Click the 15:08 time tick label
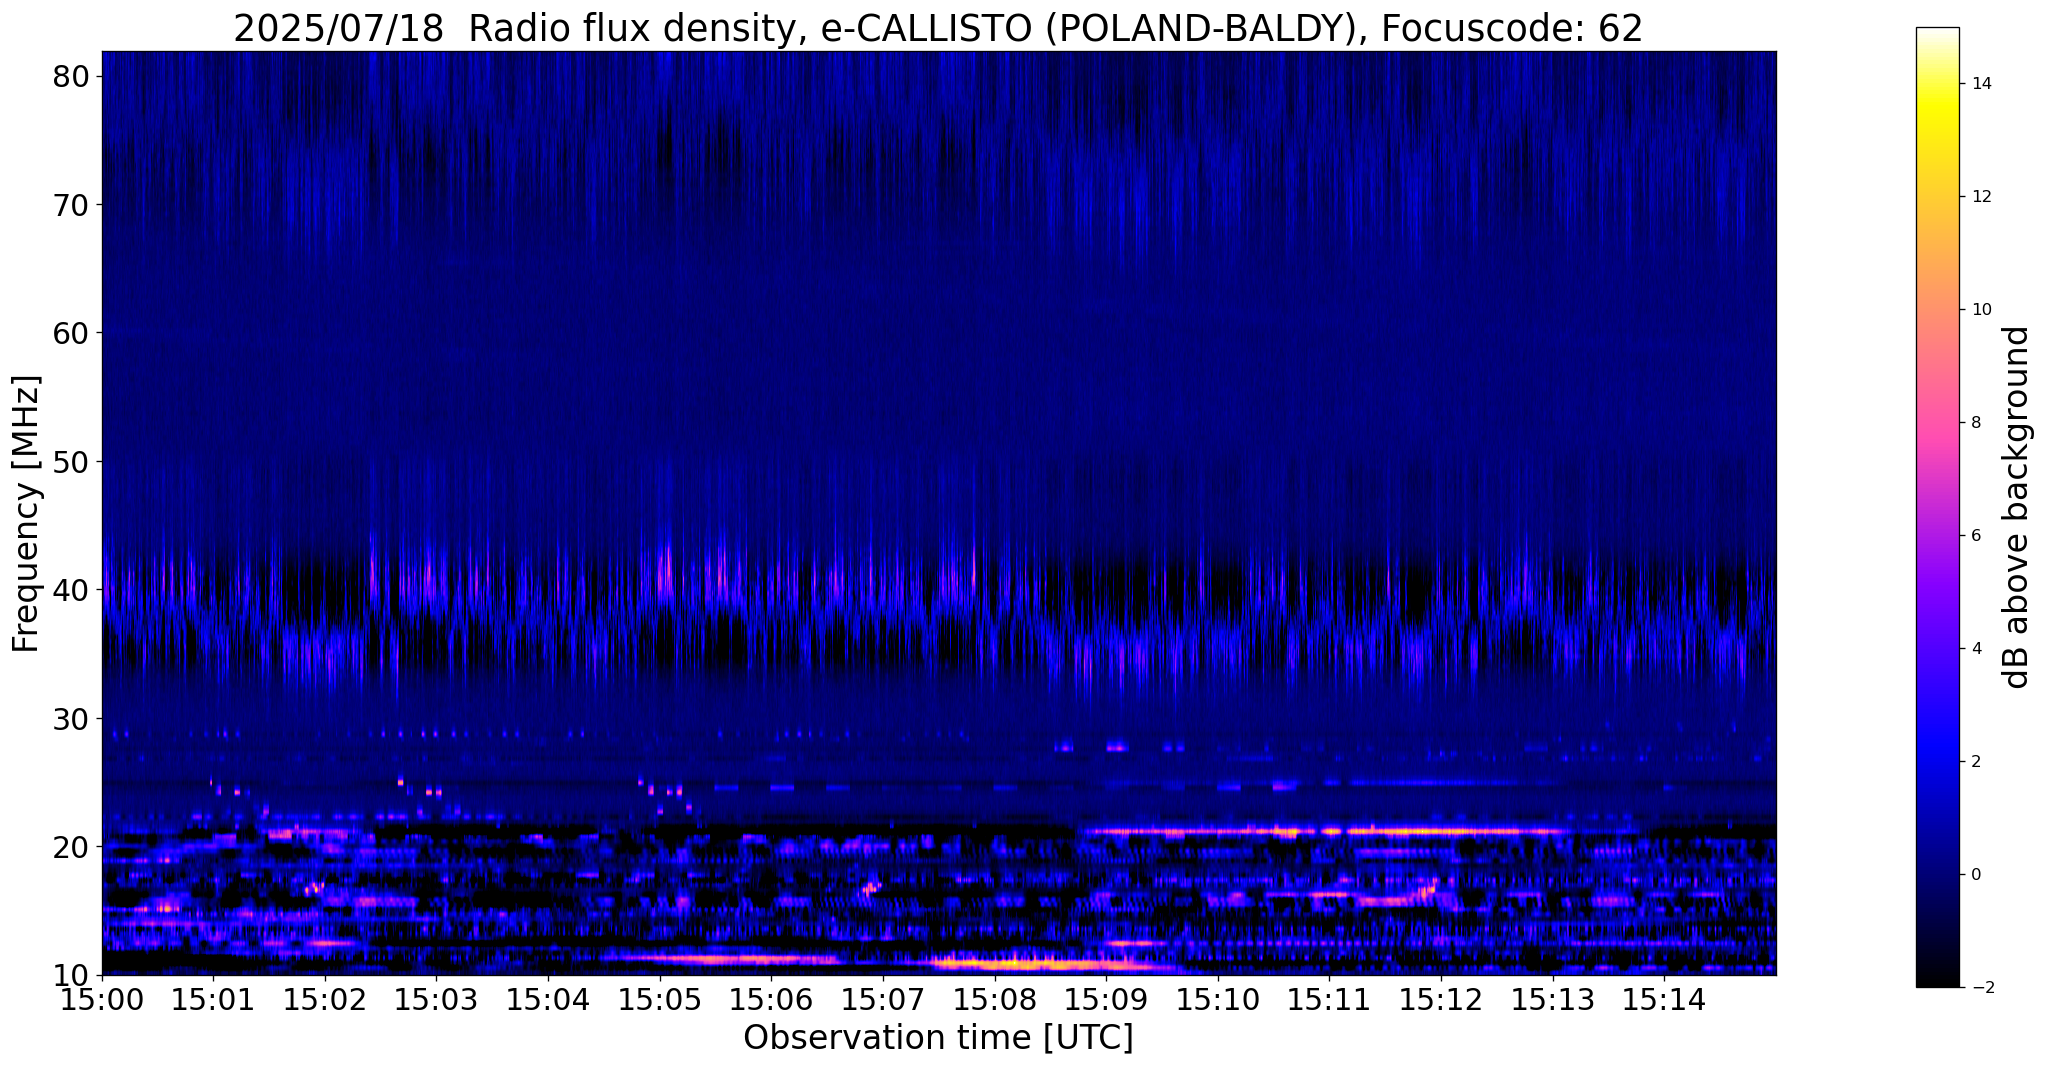This screenshot has width=2047, height=1067. click(x=994, y=999)
